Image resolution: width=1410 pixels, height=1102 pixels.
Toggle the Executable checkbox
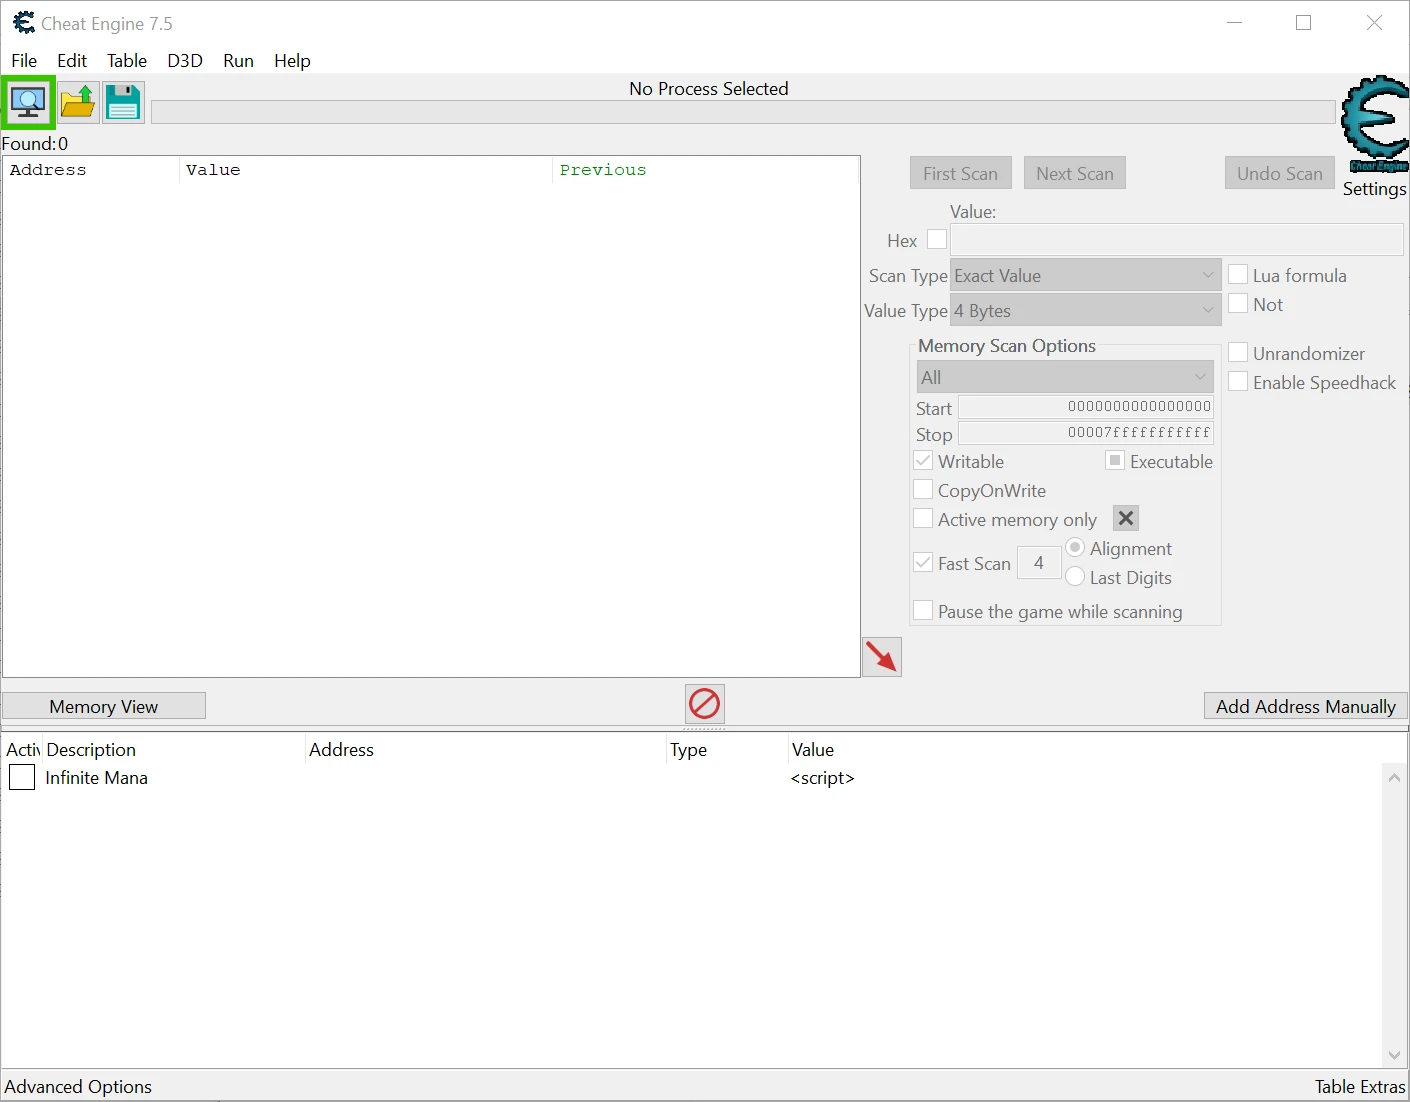pos(1115,460)
